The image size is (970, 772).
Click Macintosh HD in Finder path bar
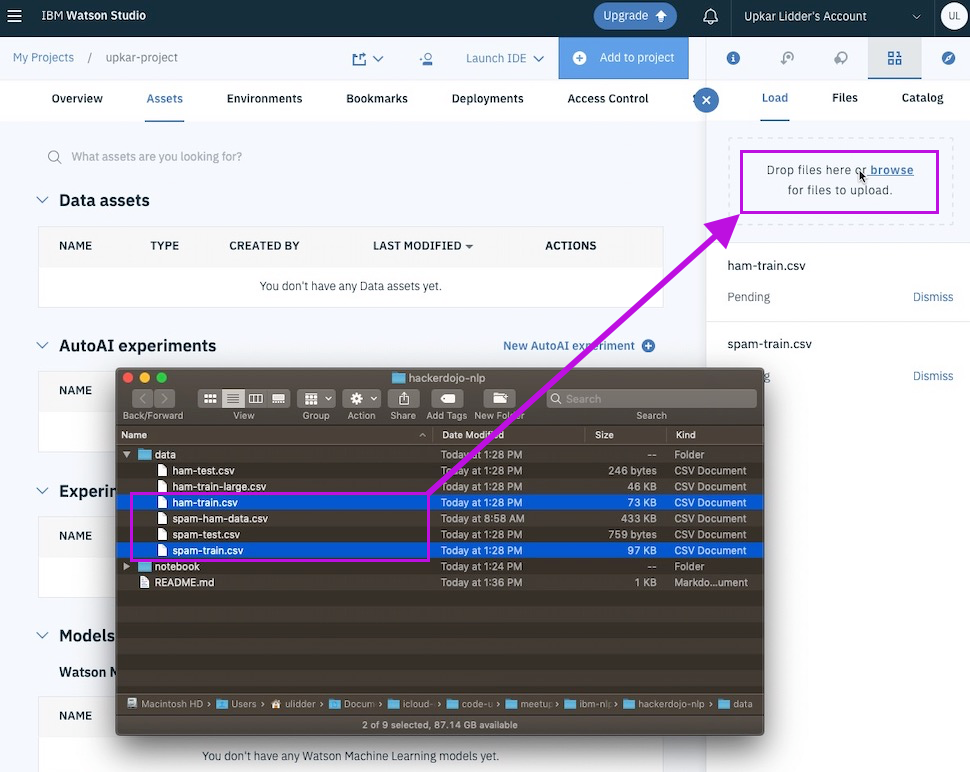(165, 704)
